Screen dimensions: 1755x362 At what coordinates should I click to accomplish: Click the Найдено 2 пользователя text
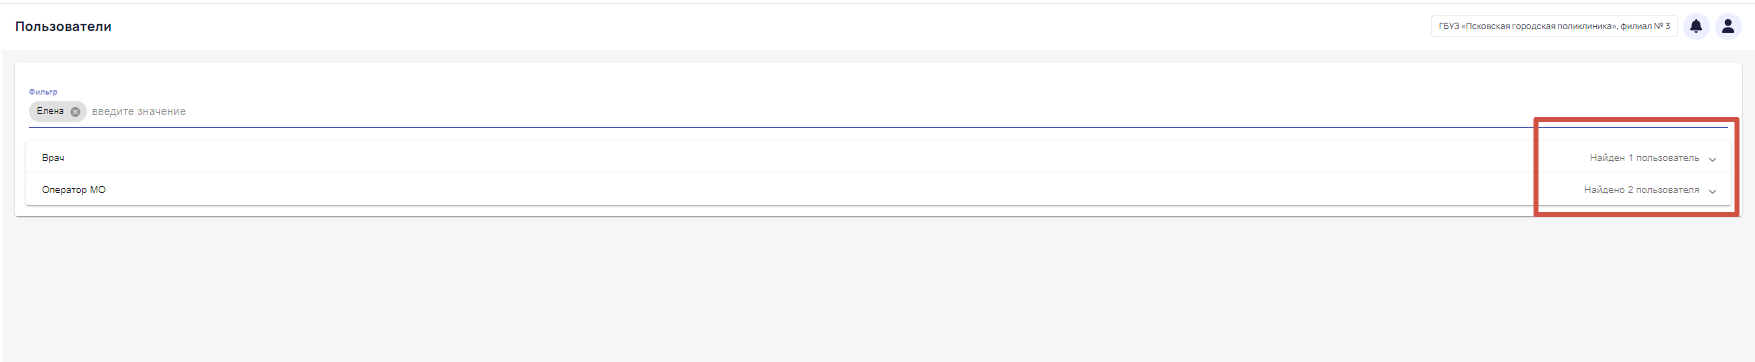coord(1641,190)
